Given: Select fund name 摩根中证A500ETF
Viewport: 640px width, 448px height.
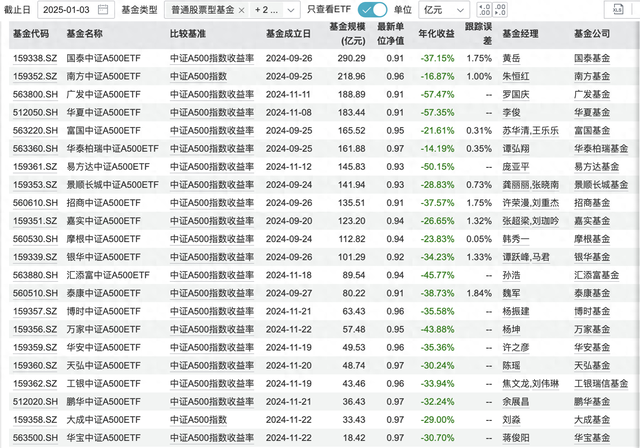Looking at the screenshot, I should point(103,239).
